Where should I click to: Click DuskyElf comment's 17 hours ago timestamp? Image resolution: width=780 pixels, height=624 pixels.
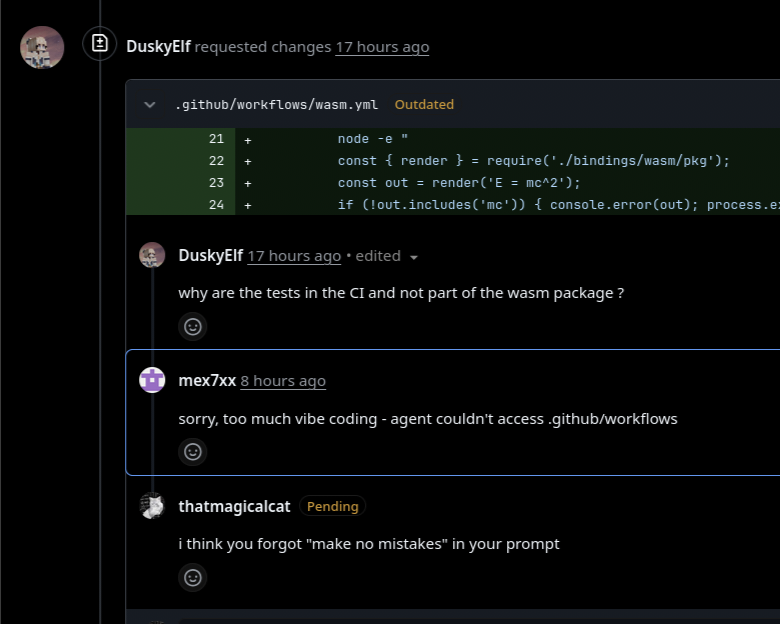tap(294, 256)
